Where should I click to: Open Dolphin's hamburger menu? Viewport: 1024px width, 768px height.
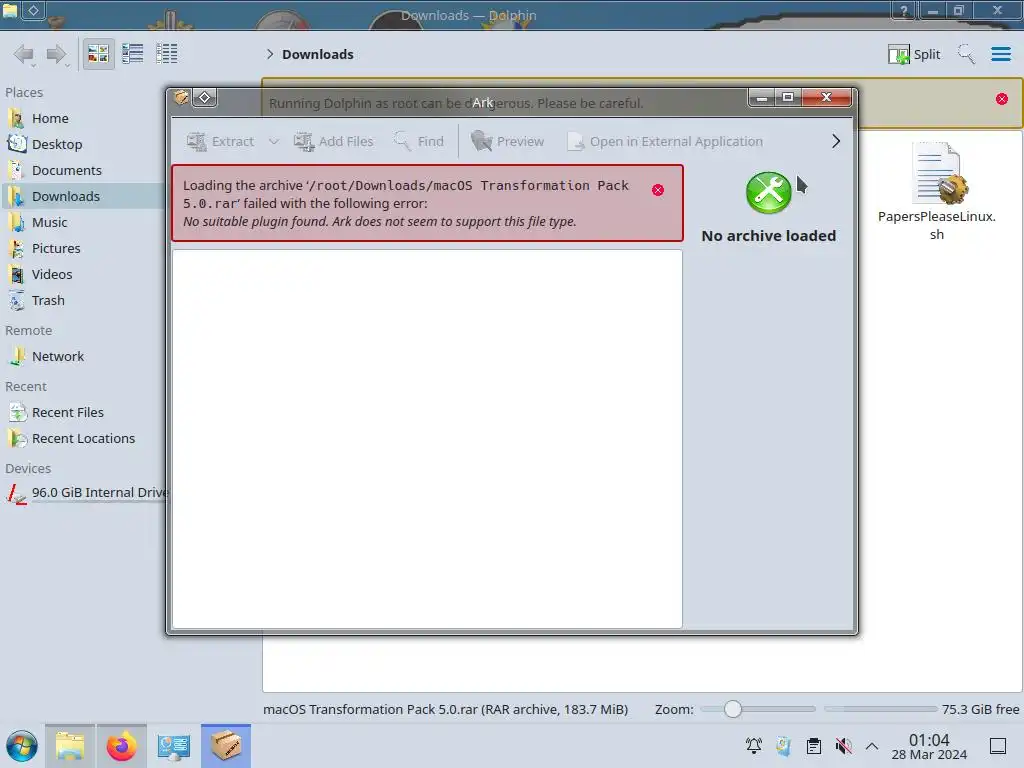point(1000,54)
